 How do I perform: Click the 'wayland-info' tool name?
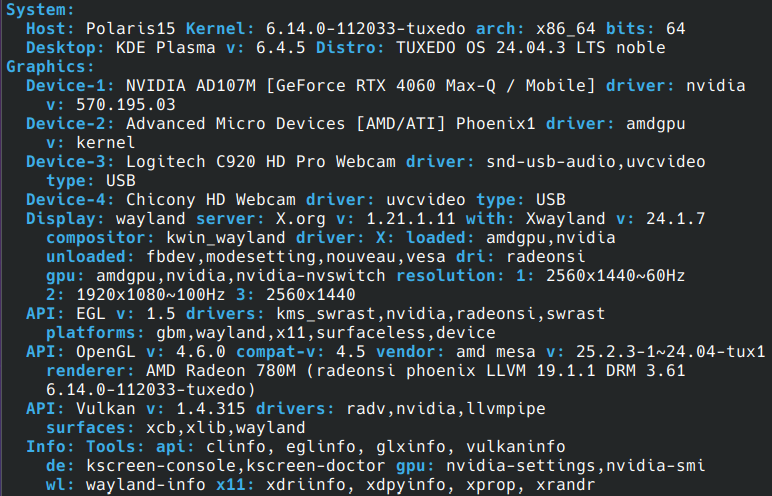(x=145, y=485)
